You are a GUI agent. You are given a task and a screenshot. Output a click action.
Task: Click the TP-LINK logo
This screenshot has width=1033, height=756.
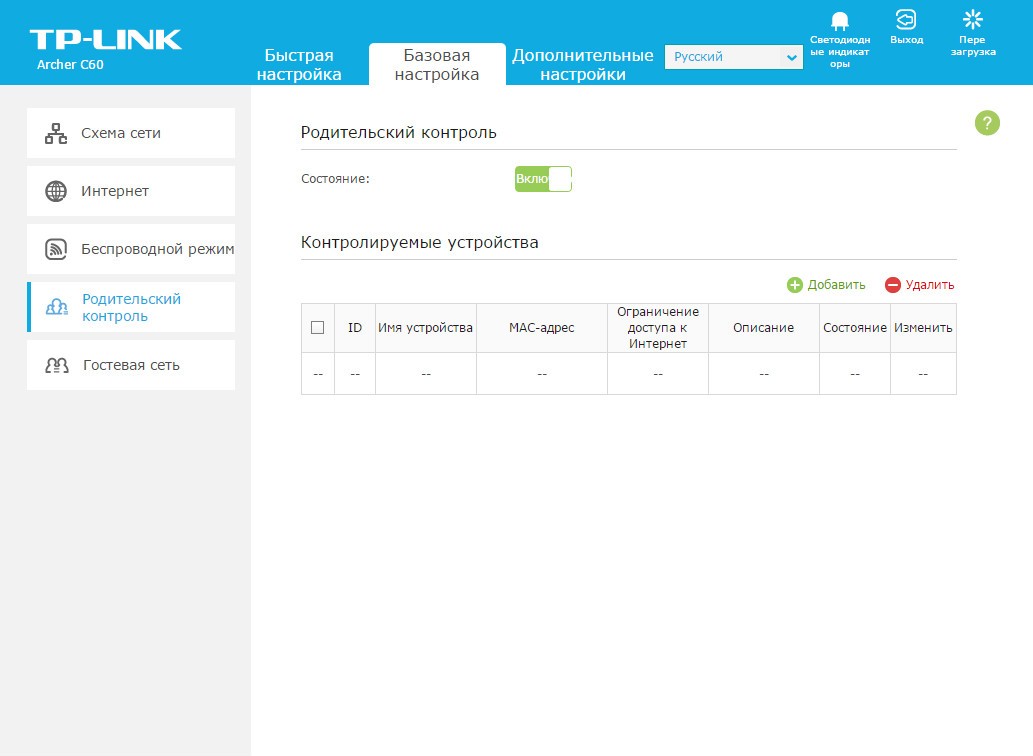[x=105, y=40]
